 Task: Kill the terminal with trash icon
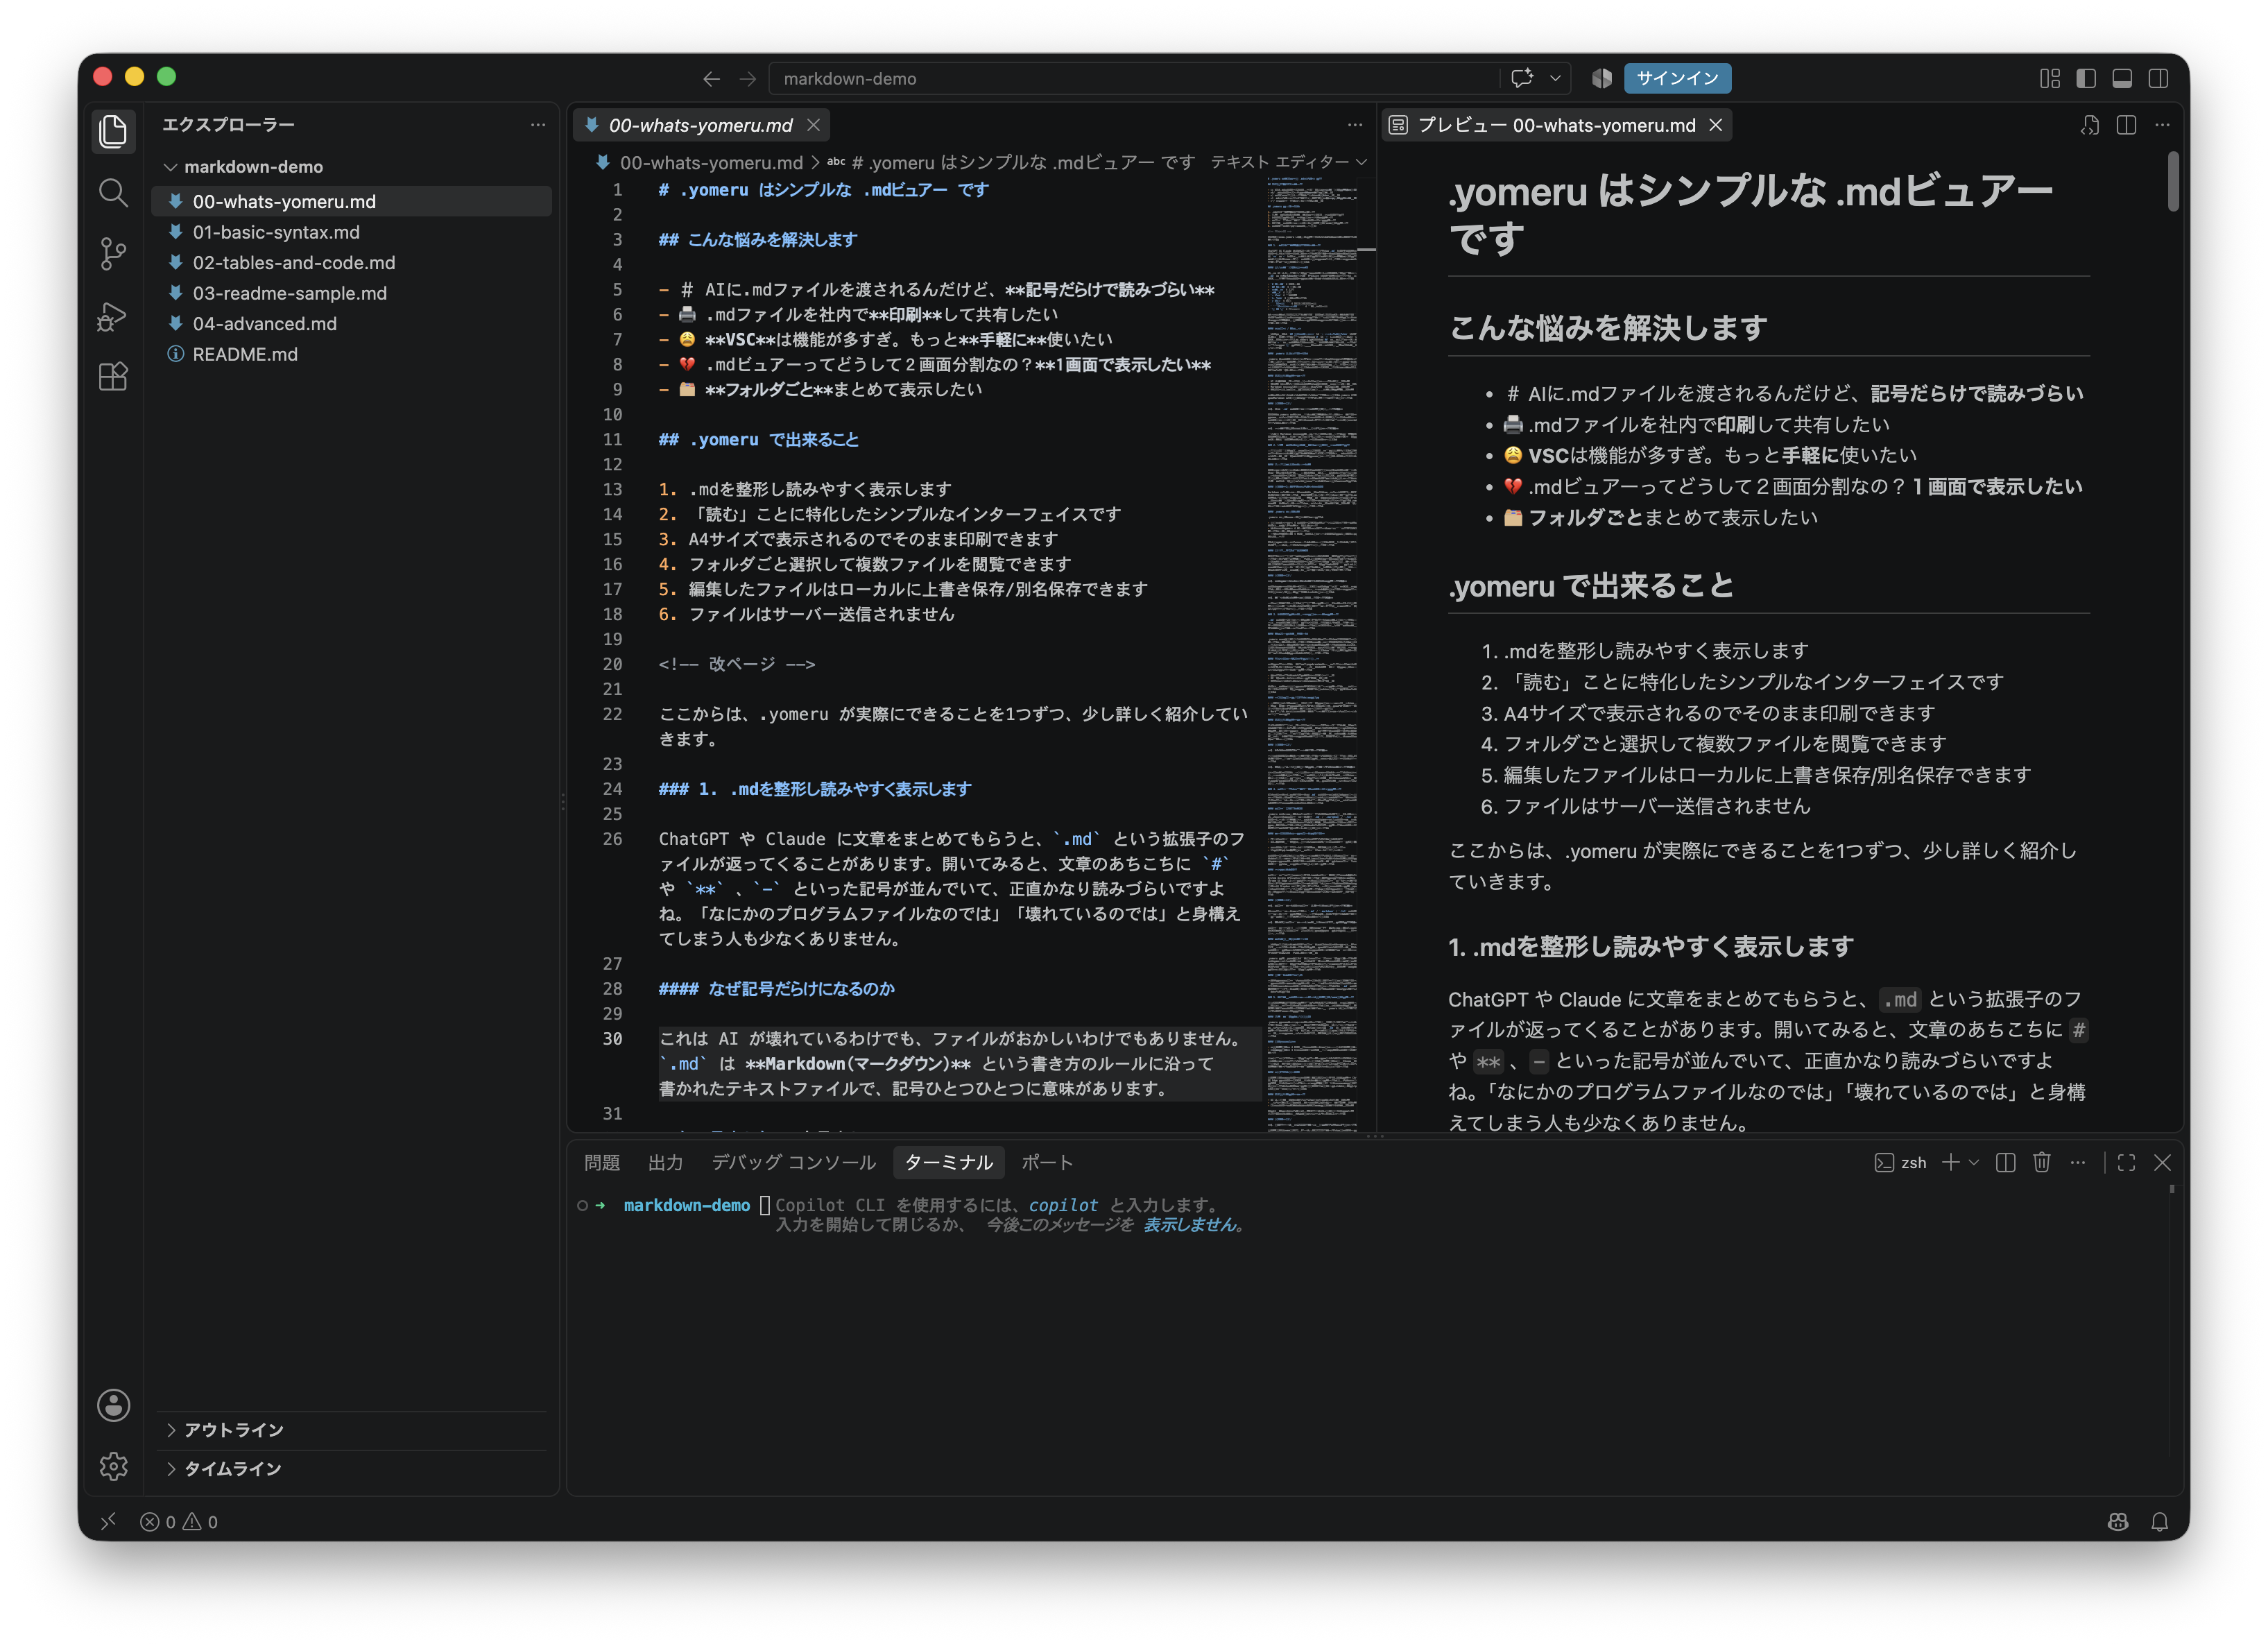2041,1162
